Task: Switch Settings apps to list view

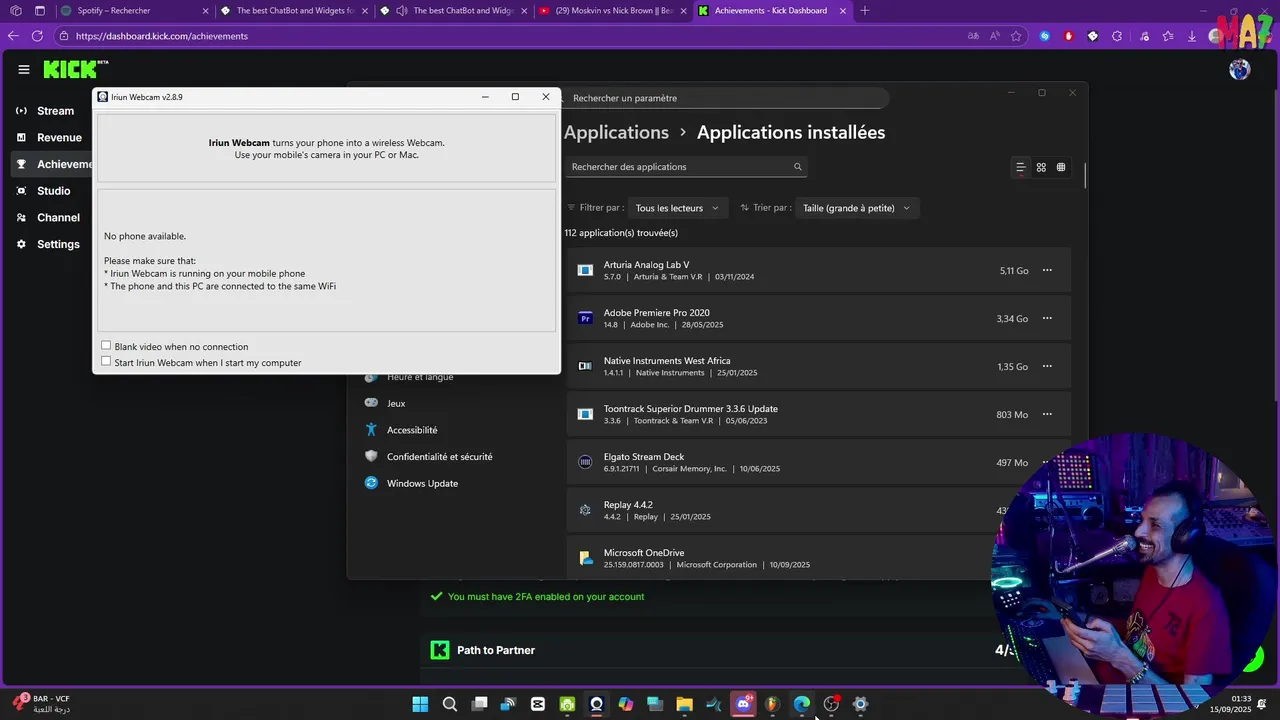Action: click(1020, 167)
